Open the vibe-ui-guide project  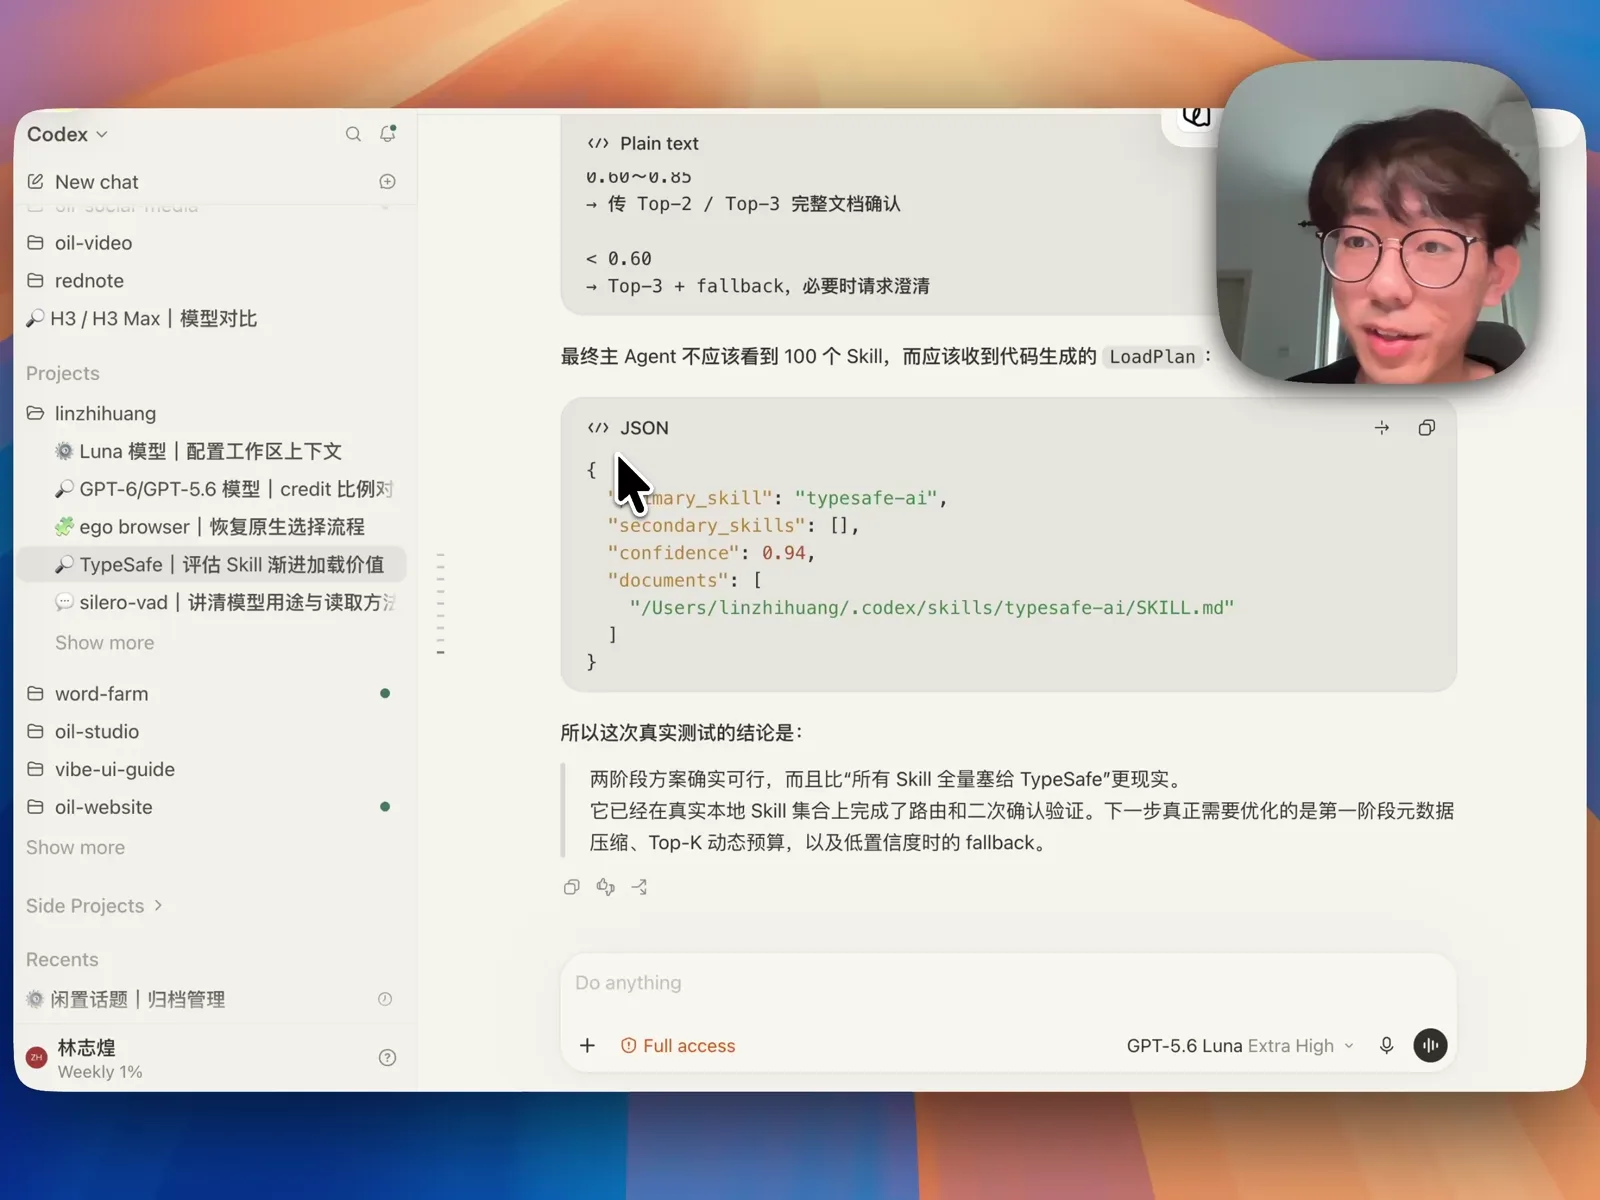(x=210, y=770)
